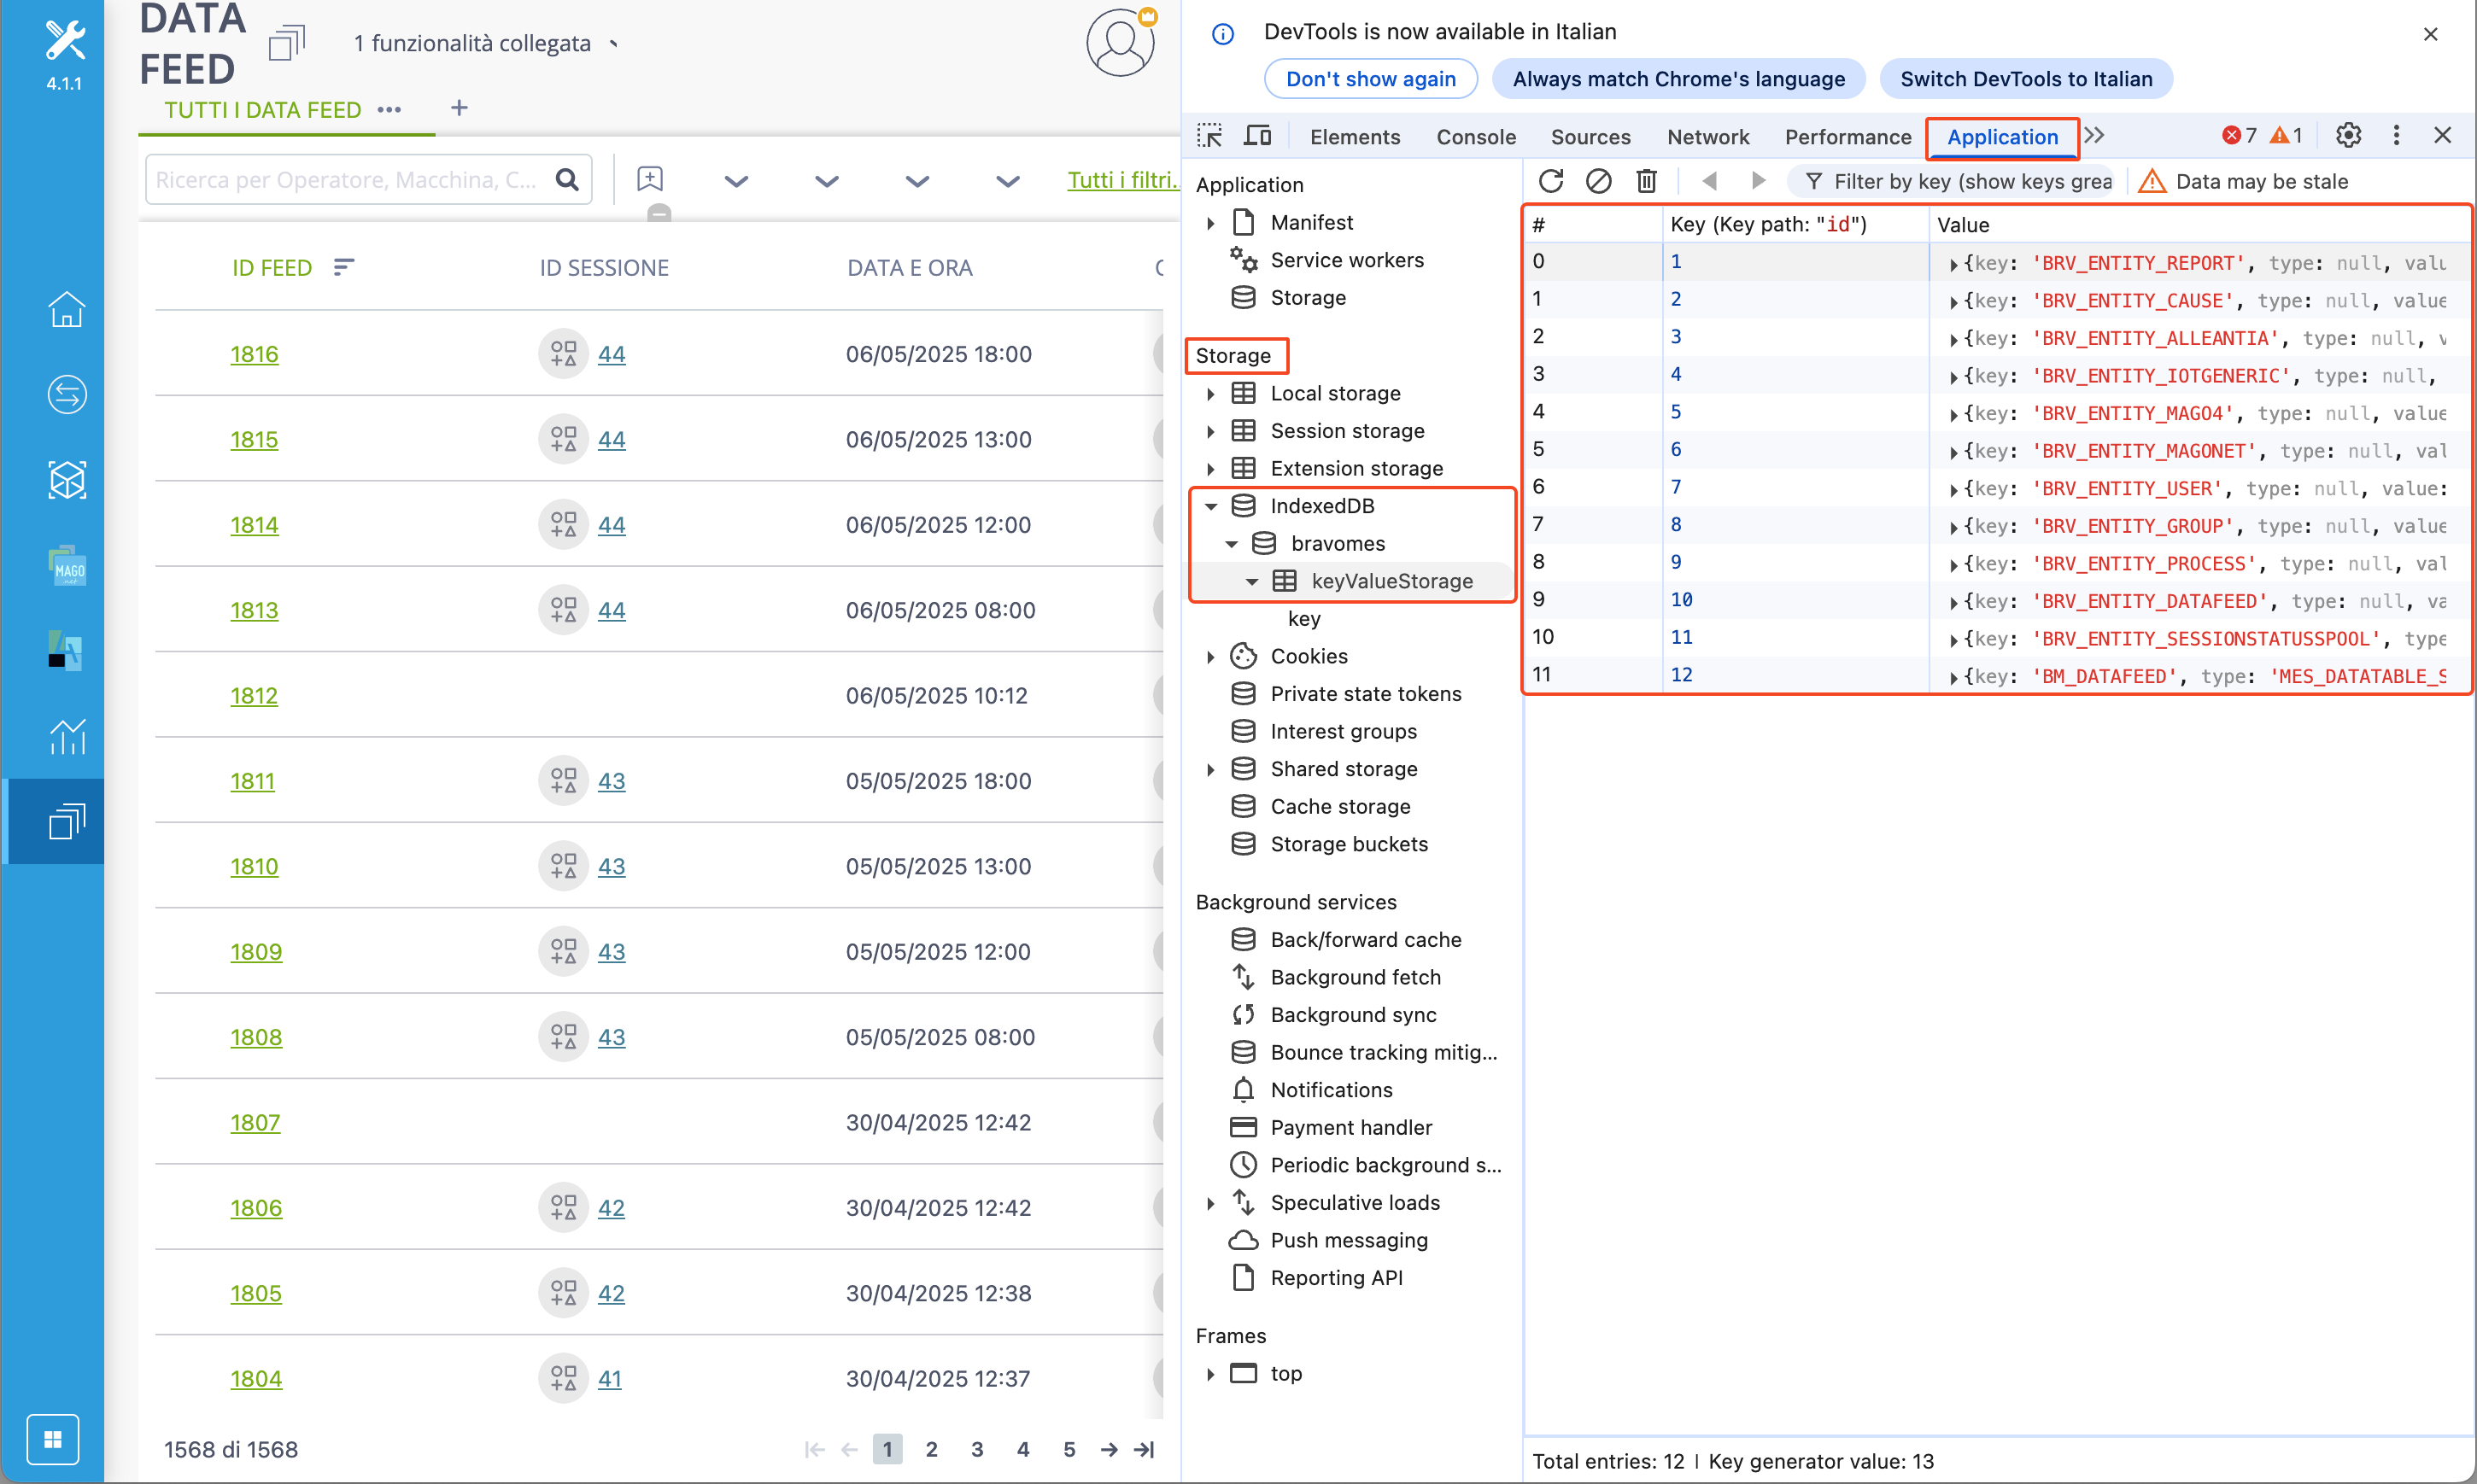Open DevTools settings gear
Image resolution: width=2477 pixels, height=1484 pixels.
(2348, 135)
